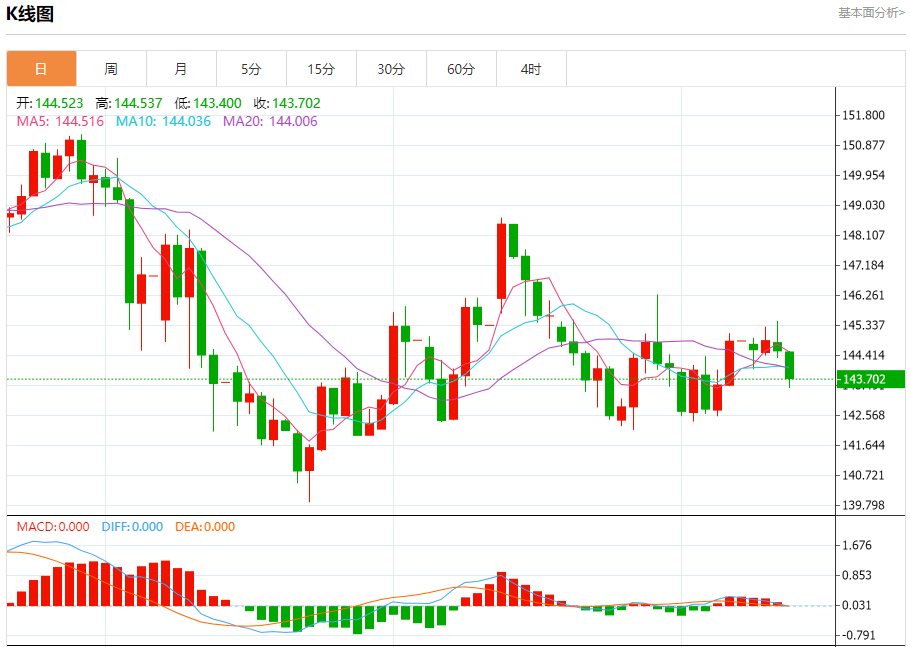Select the MA20 indicator label
Image resolution: width=910 pixels, height=647 pixels.
click(x=270, y=121)
